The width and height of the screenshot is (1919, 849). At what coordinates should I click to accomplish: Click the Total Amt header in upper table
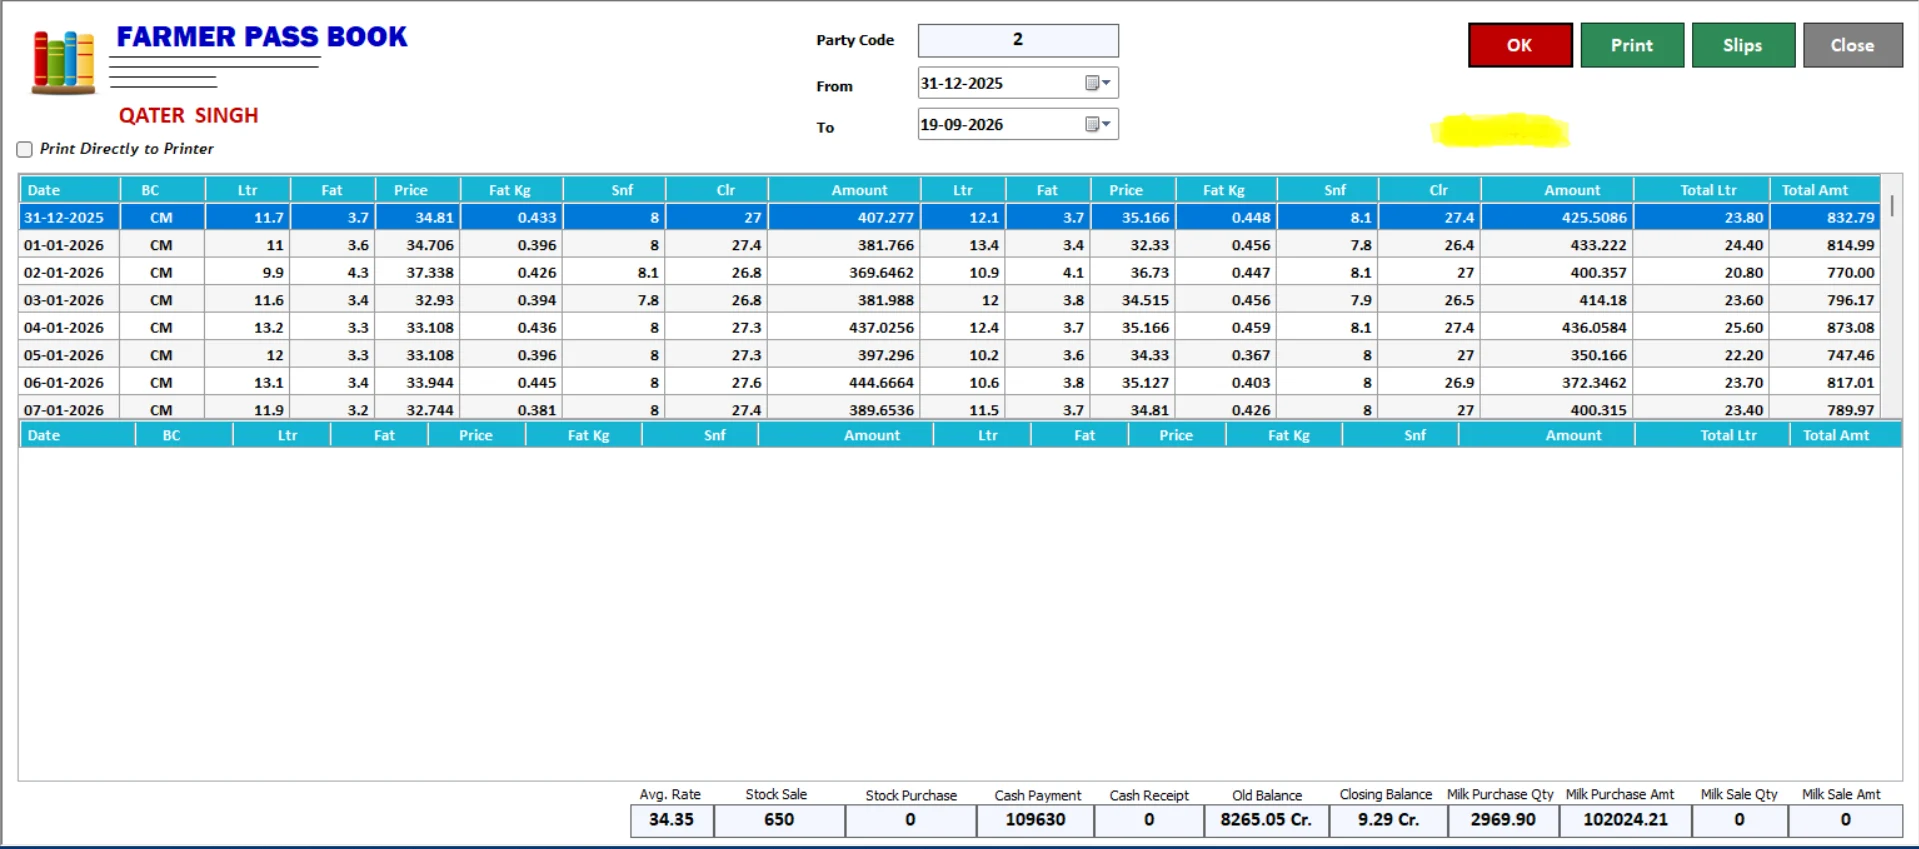pos(1825,190)
